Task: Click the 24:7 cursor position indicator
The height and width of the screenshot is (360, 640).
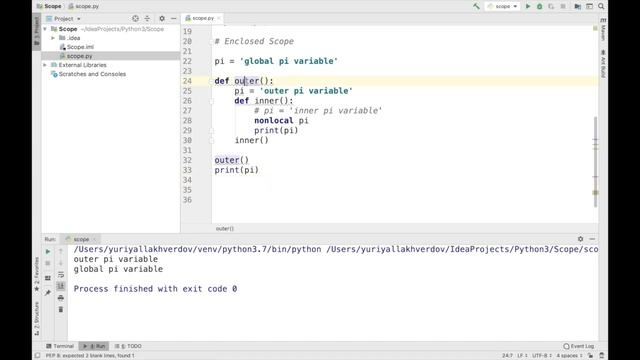Action: tap(507, 356)
